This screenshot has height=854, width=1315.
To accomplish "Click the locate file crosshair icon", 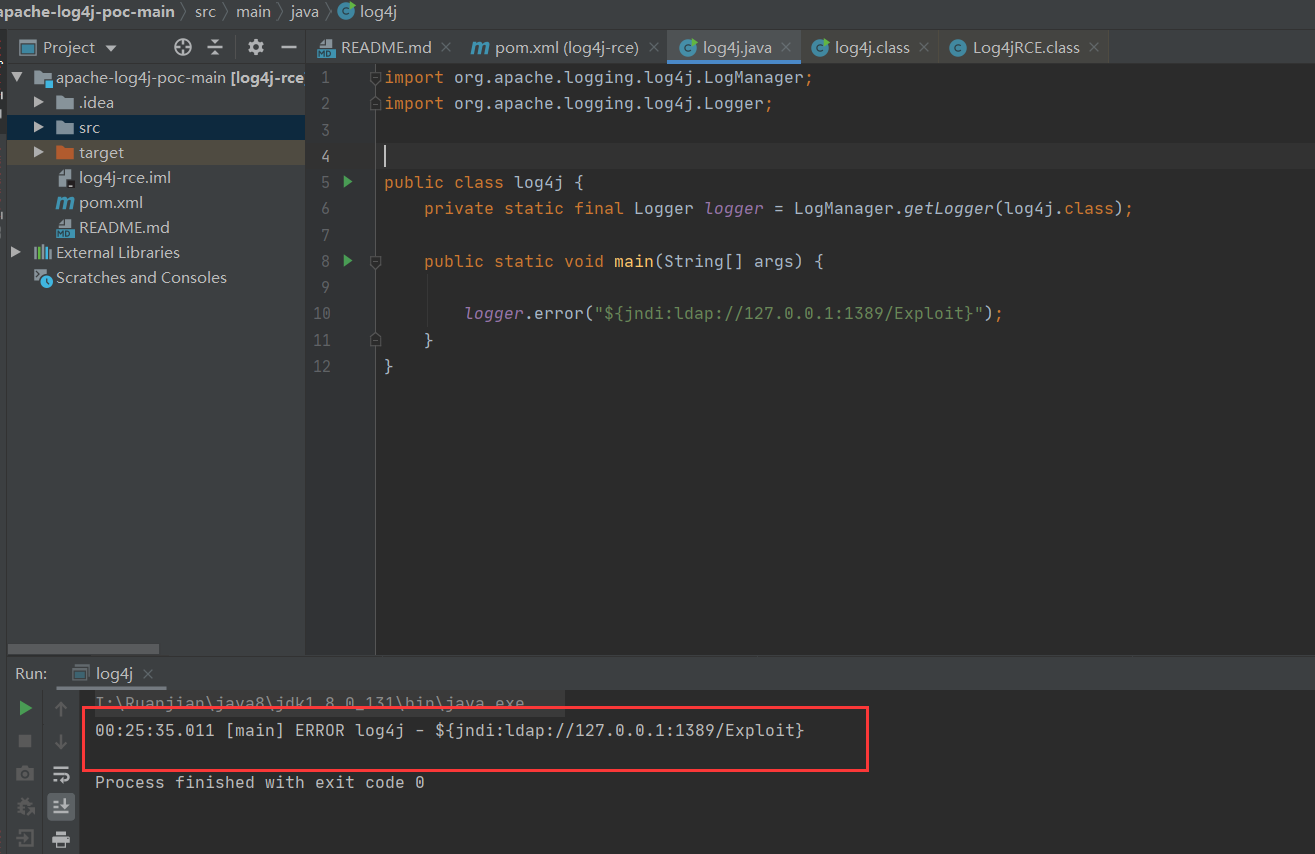I will (x=182, y=47).
